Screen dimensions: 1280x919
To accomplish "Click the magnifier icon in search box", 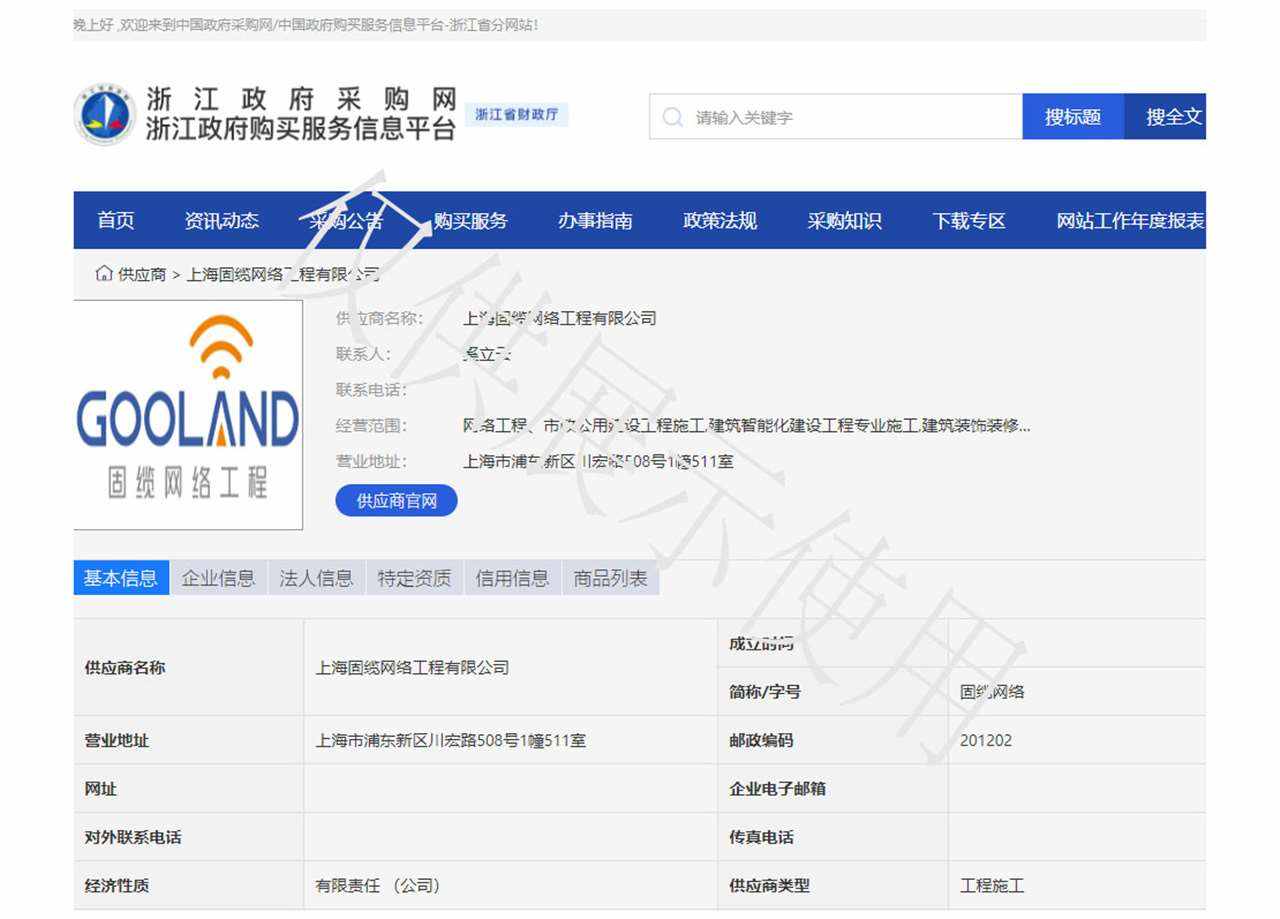I will coord(672,117).
